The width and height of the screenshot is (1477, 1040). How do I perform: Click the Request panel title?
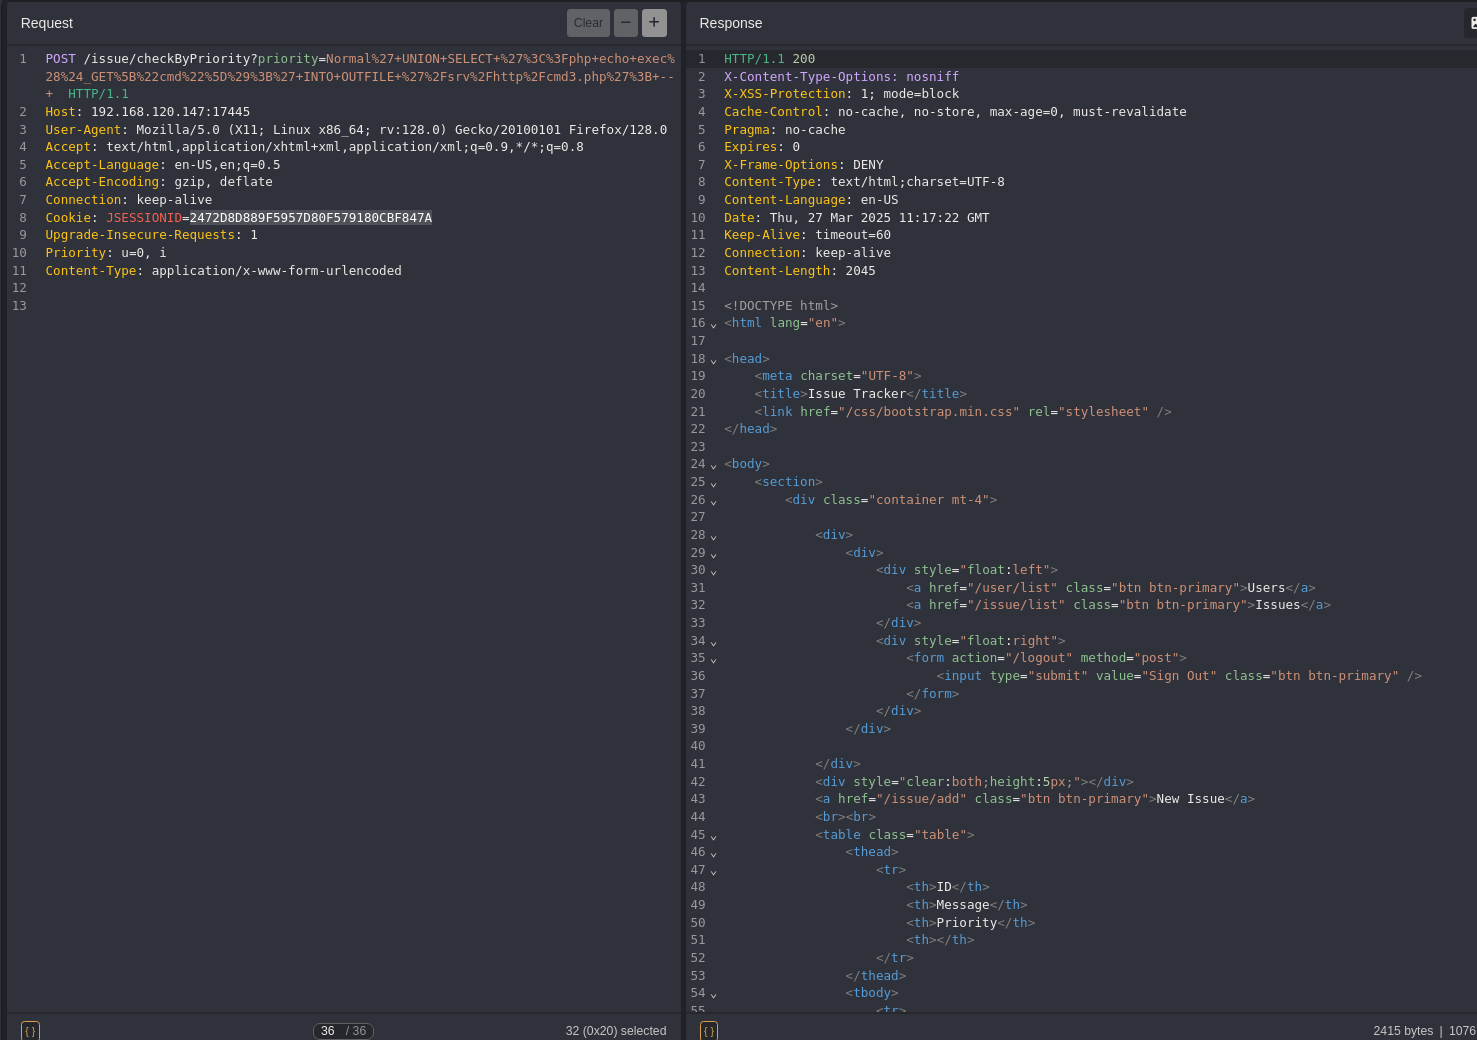point(47,23)
